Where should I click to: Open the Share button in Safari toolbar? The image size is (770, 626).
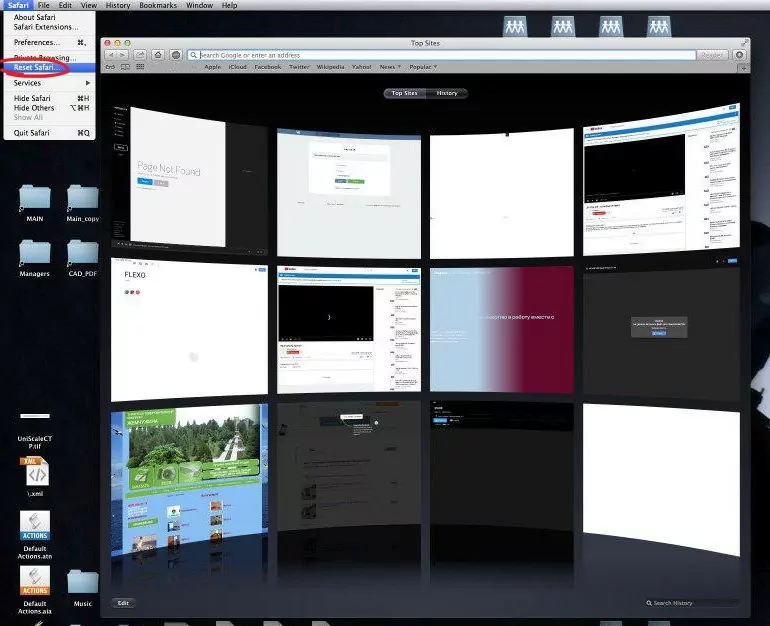pyautogui.click(x=140, y=55)
